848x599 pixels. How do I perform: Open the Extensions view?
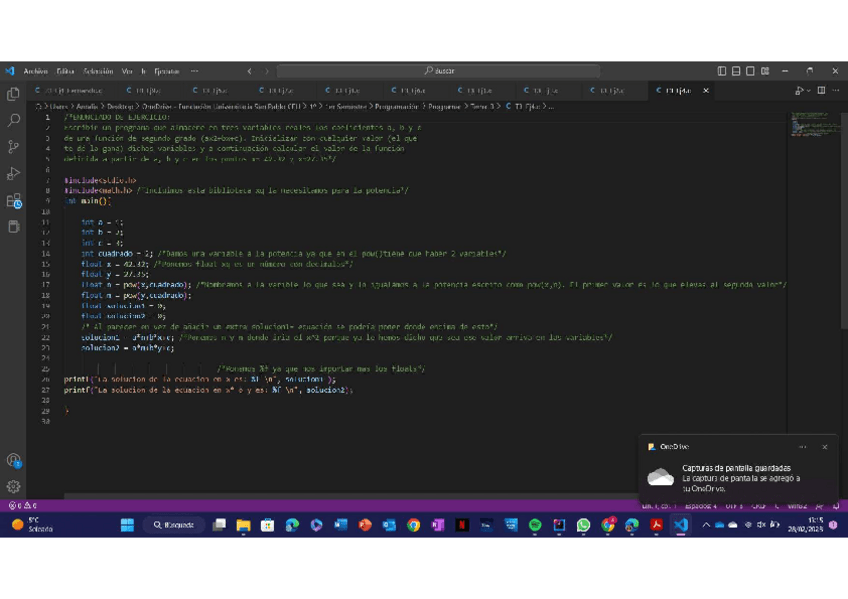[14, 201]
